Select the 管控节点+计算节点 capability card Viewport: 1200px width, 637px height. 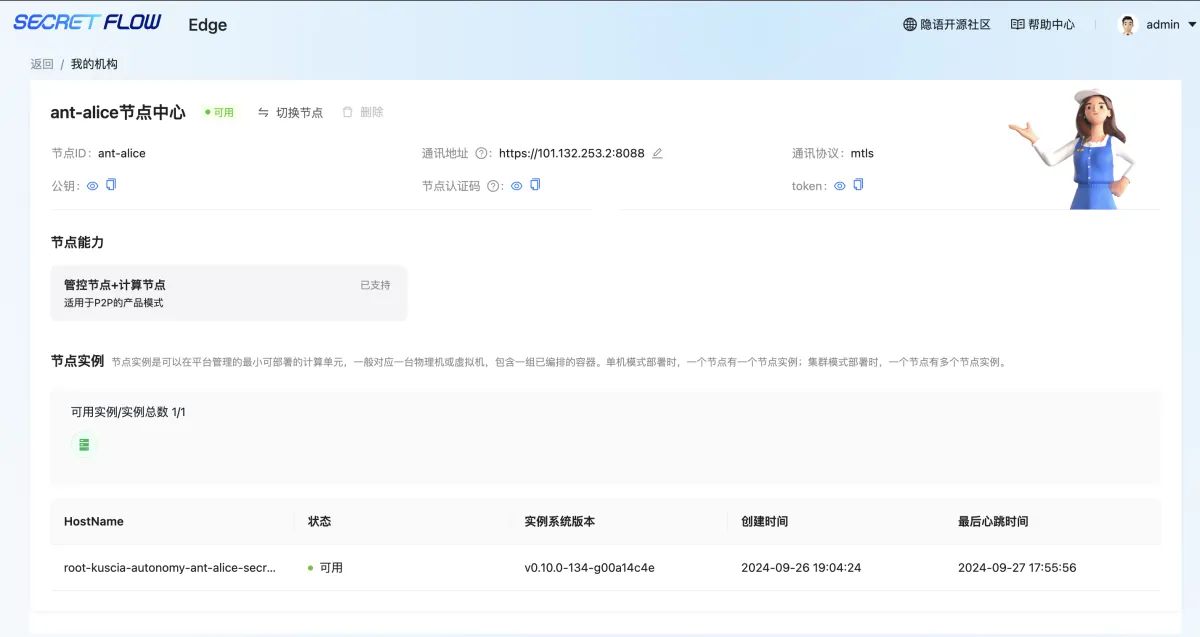click(x=229, y=293)
